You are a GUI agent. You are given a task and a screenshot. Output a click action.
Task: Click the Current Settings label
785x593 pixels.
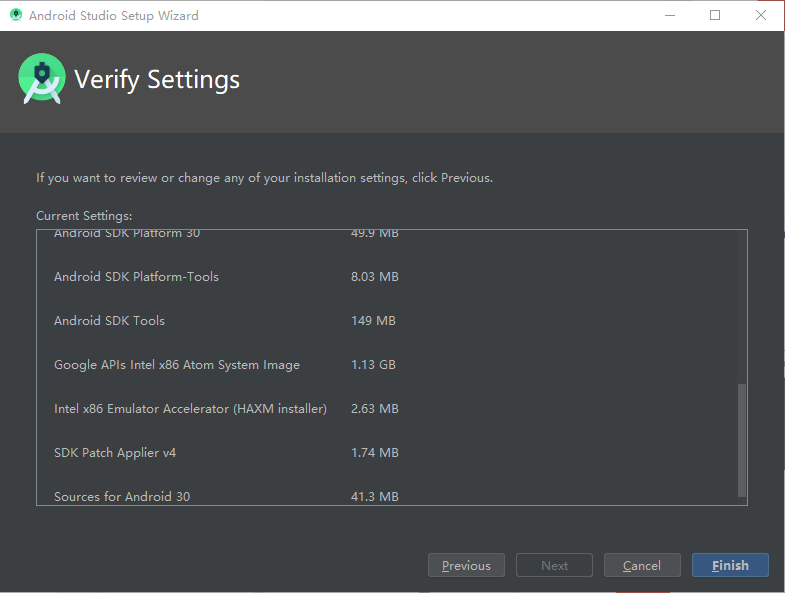coord(84,216)
